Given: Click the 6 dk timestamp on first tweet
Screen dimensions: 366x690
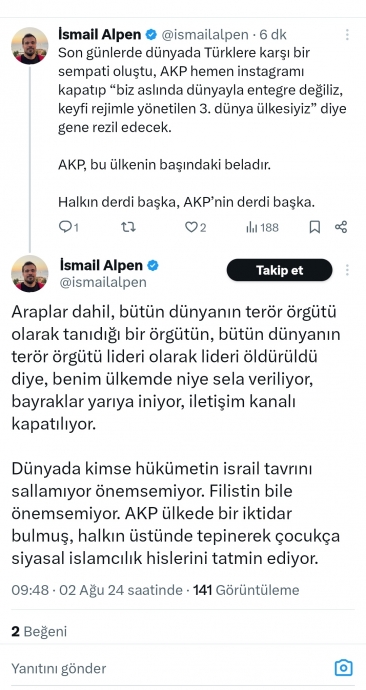Looking at the screenshot, I should click(273, 34).
